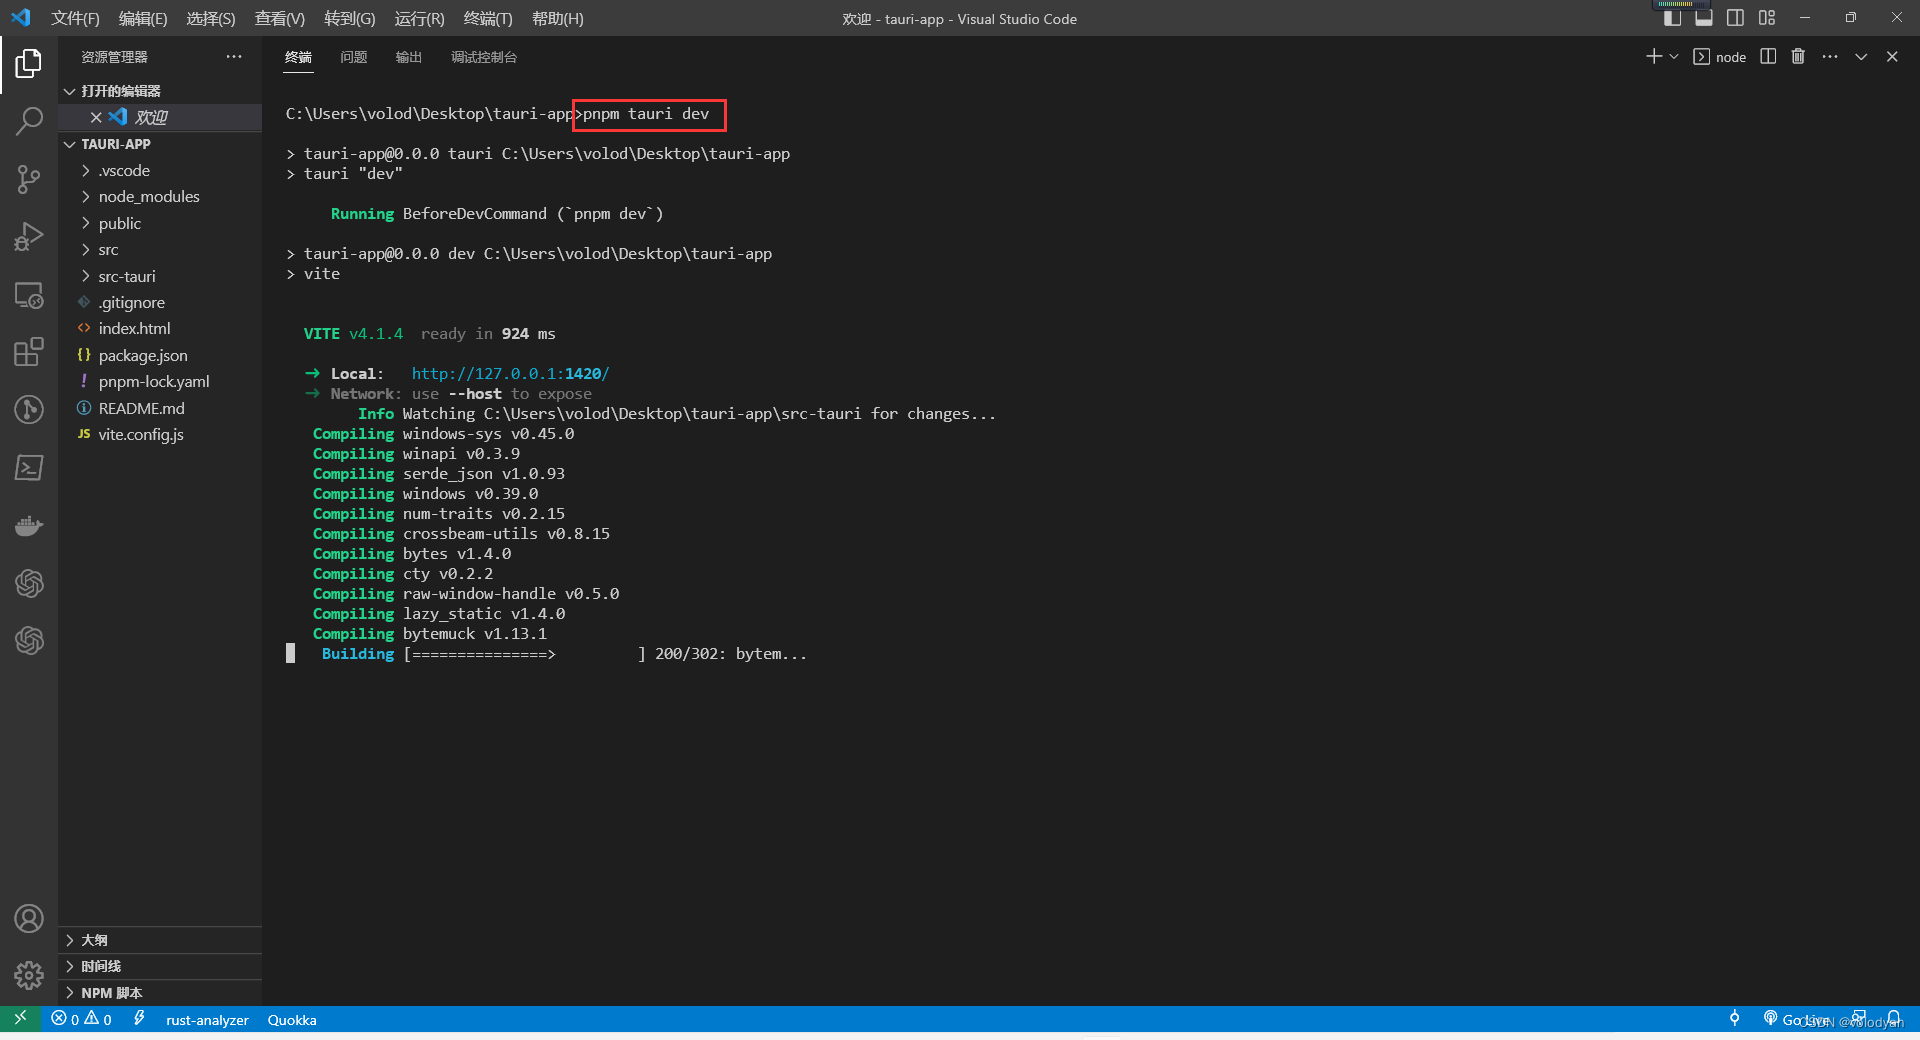Open errors and warnings count in status bar
The image size is (1920, 1040).
[x=82, y=1019]
